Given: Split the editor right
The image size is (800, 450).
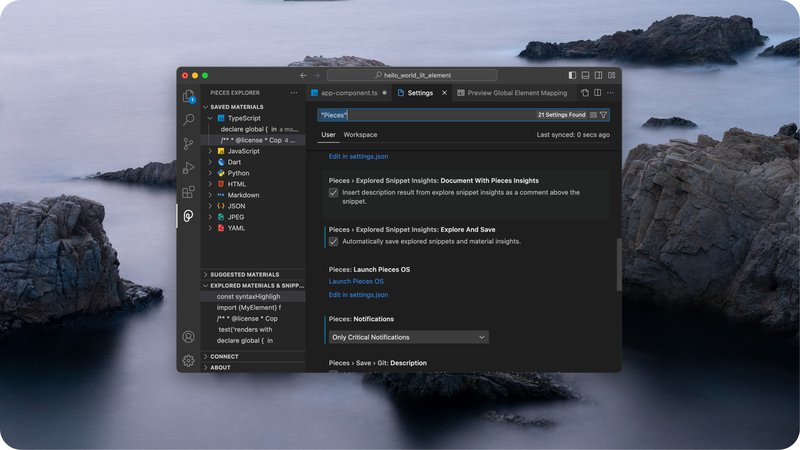Looking at the screenshot, I should [597, 93].
